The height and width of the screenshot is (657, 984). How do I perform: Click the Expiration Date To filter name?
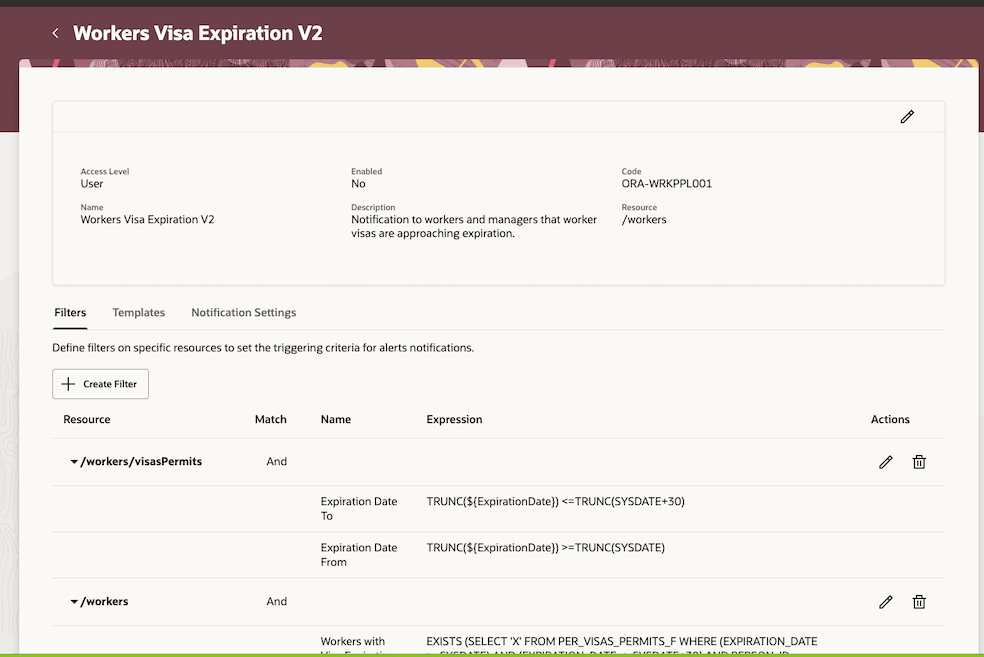(359, 508)
